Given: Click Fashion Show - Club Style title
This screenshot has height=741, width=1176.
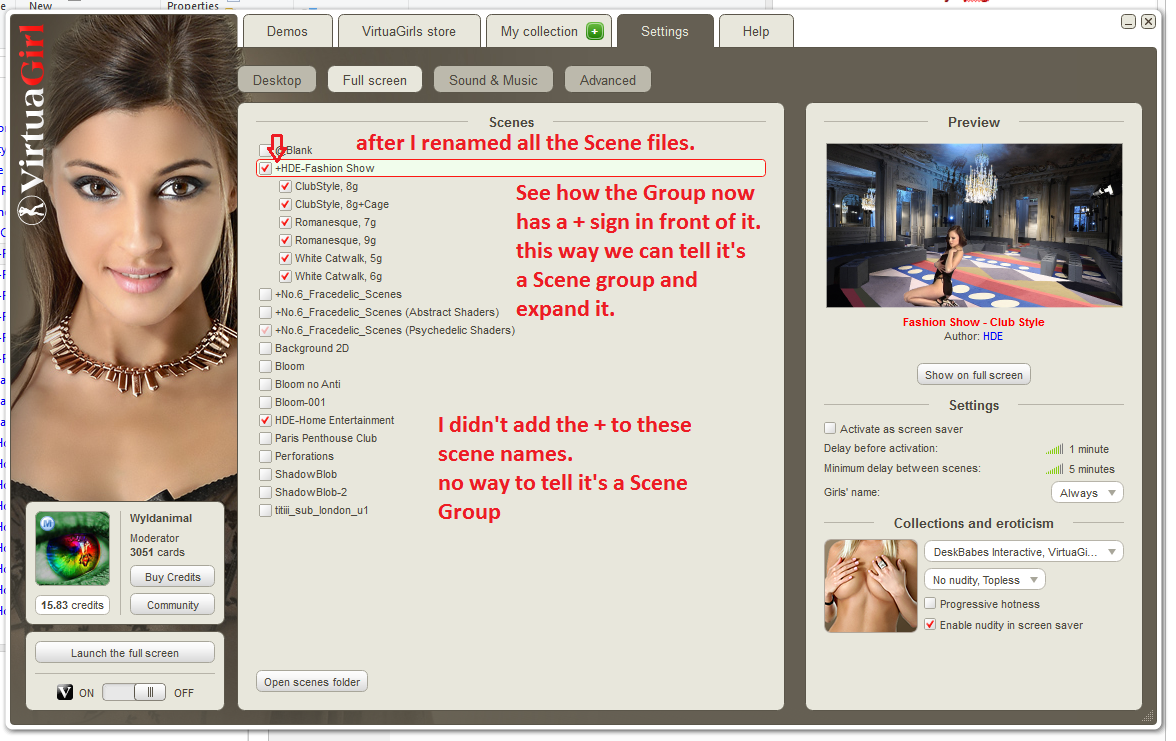Looking at the screenshot, I should click(974, 322).
